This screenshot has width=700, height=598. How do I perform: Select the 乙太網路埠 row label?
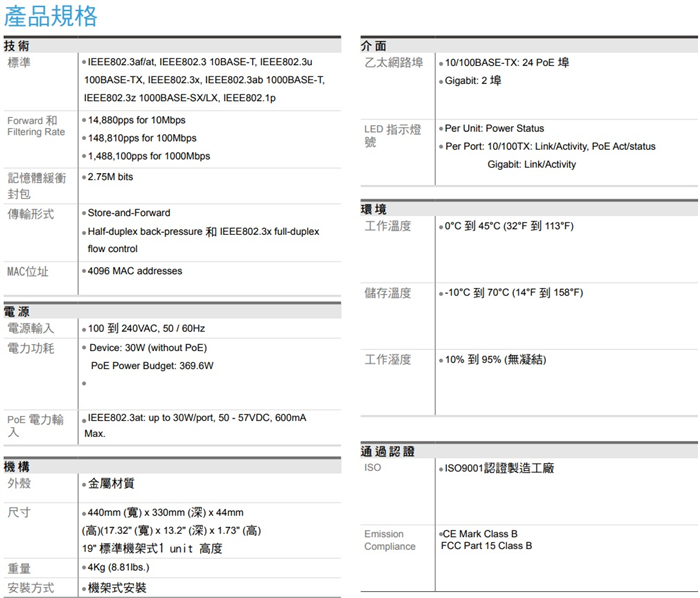point(393,63)
